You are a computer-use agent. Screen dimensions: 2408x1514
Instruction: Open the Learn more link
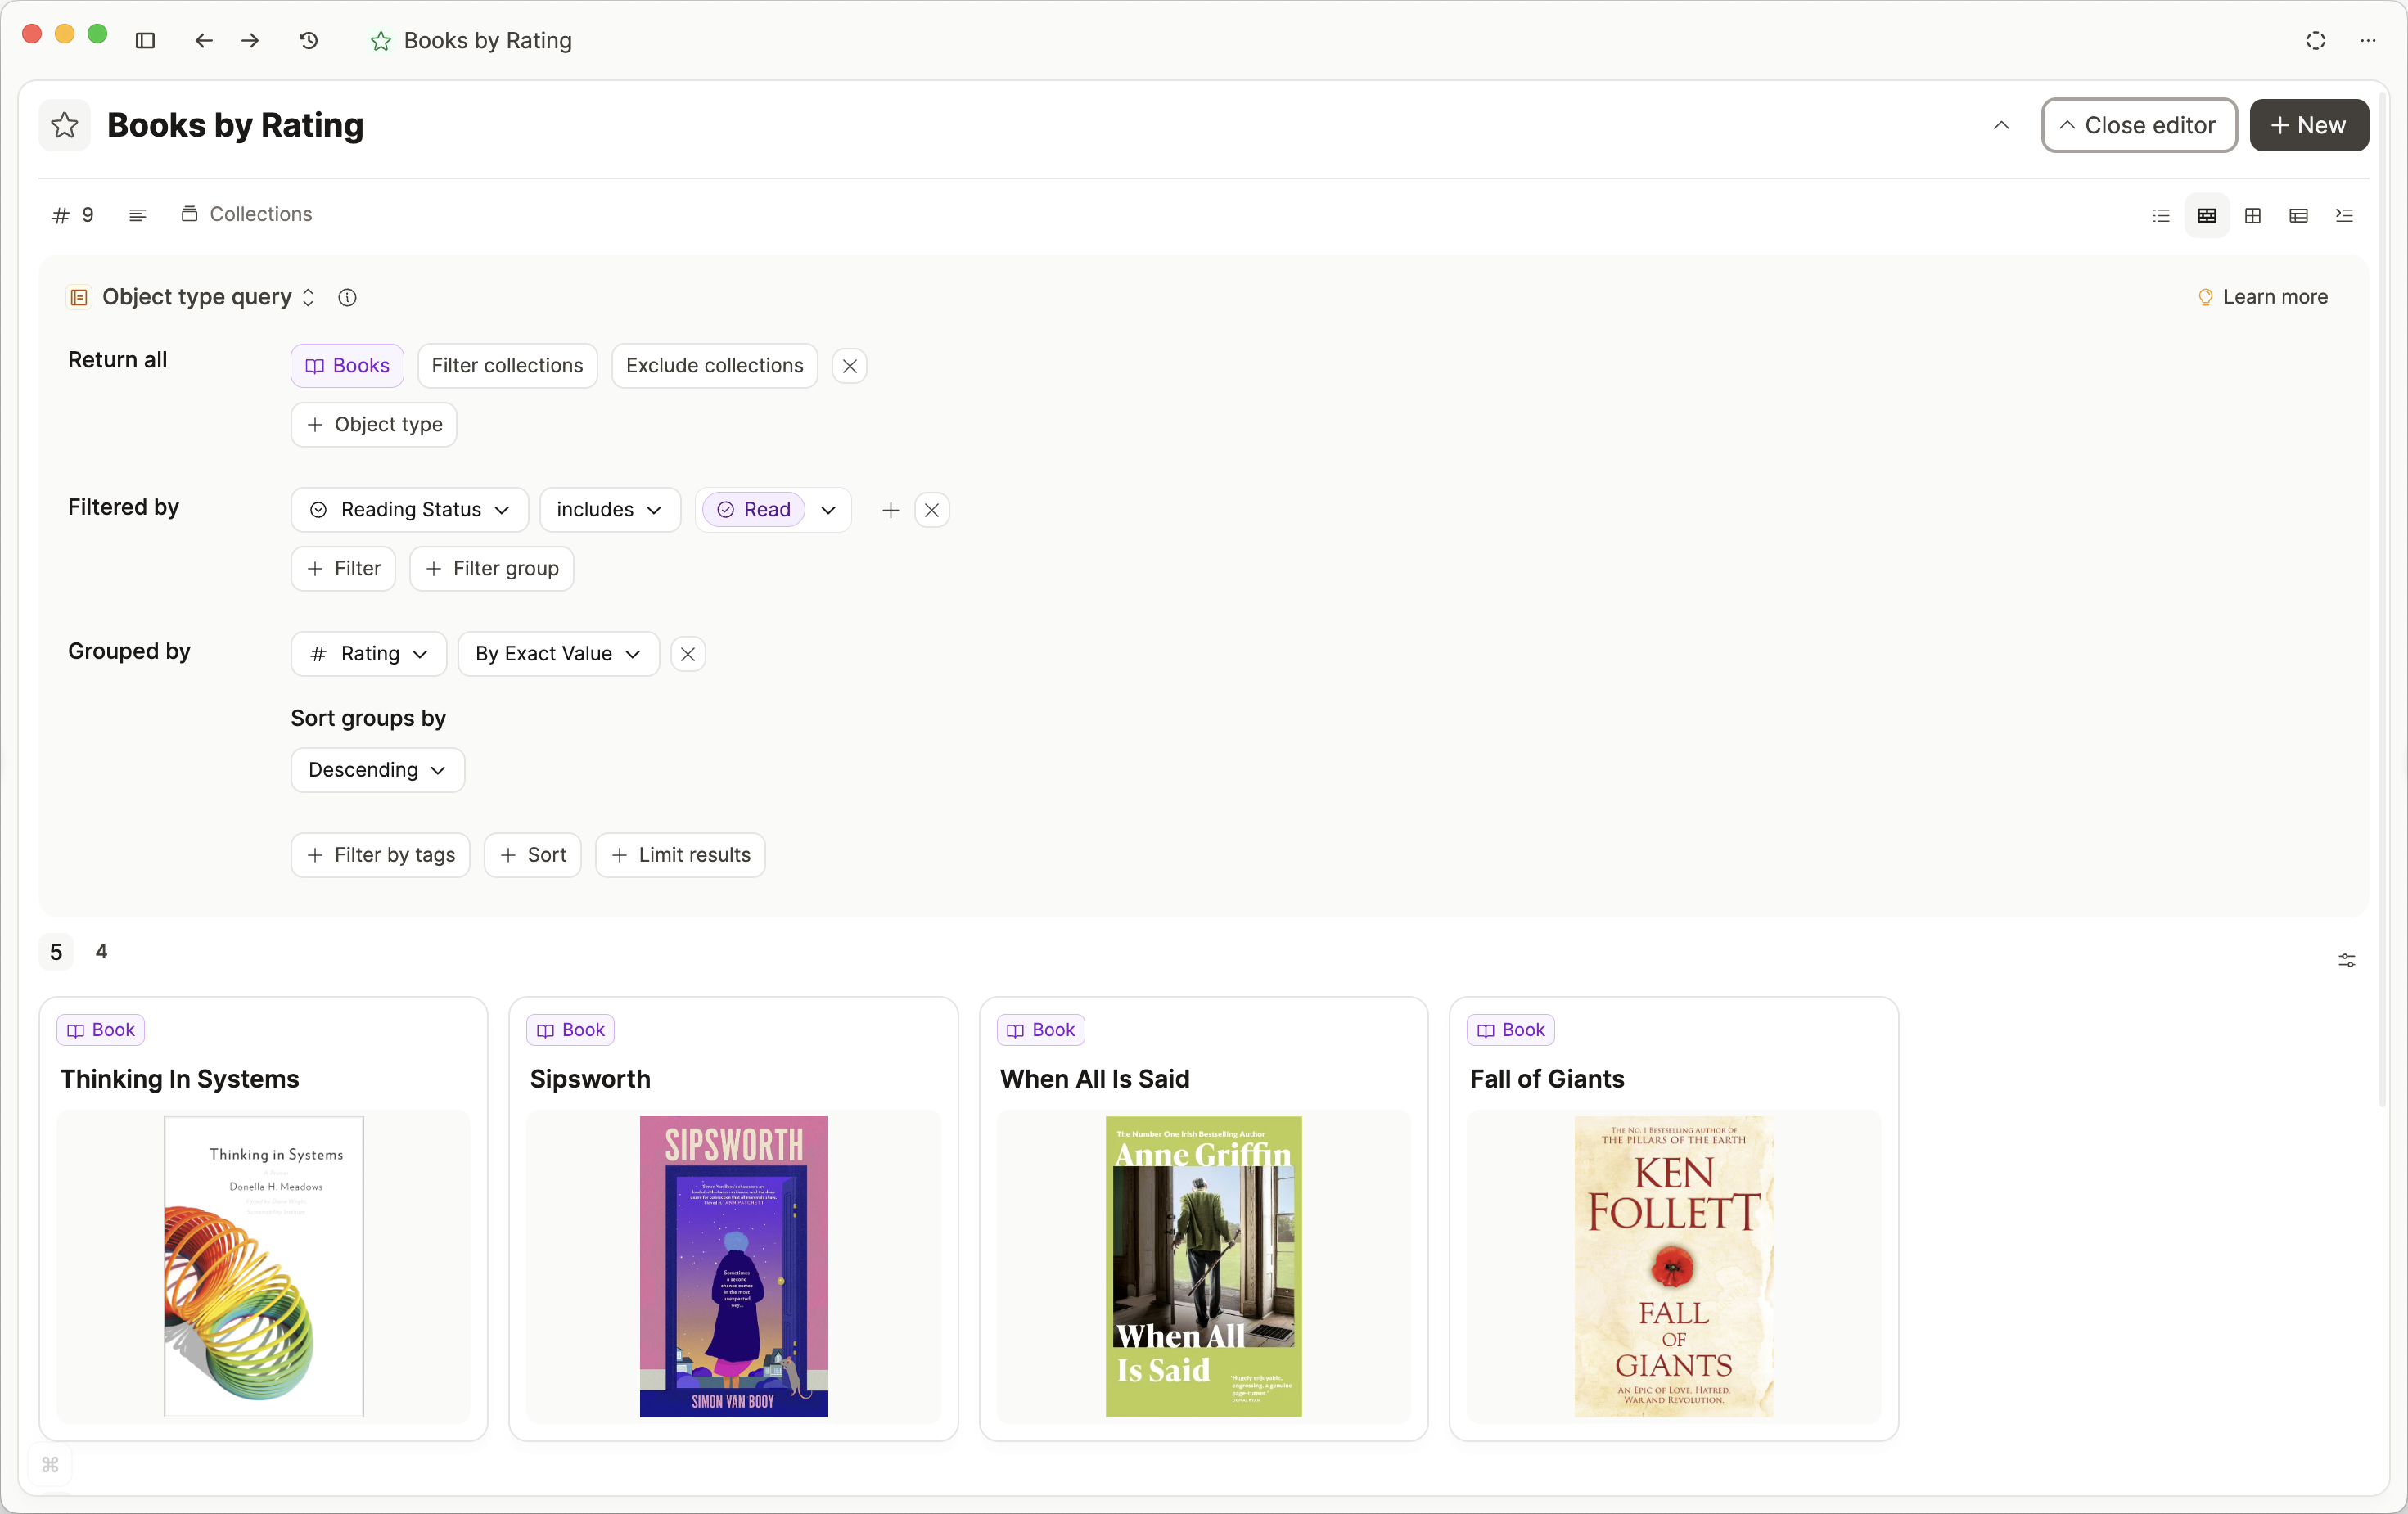point(2263,297)
